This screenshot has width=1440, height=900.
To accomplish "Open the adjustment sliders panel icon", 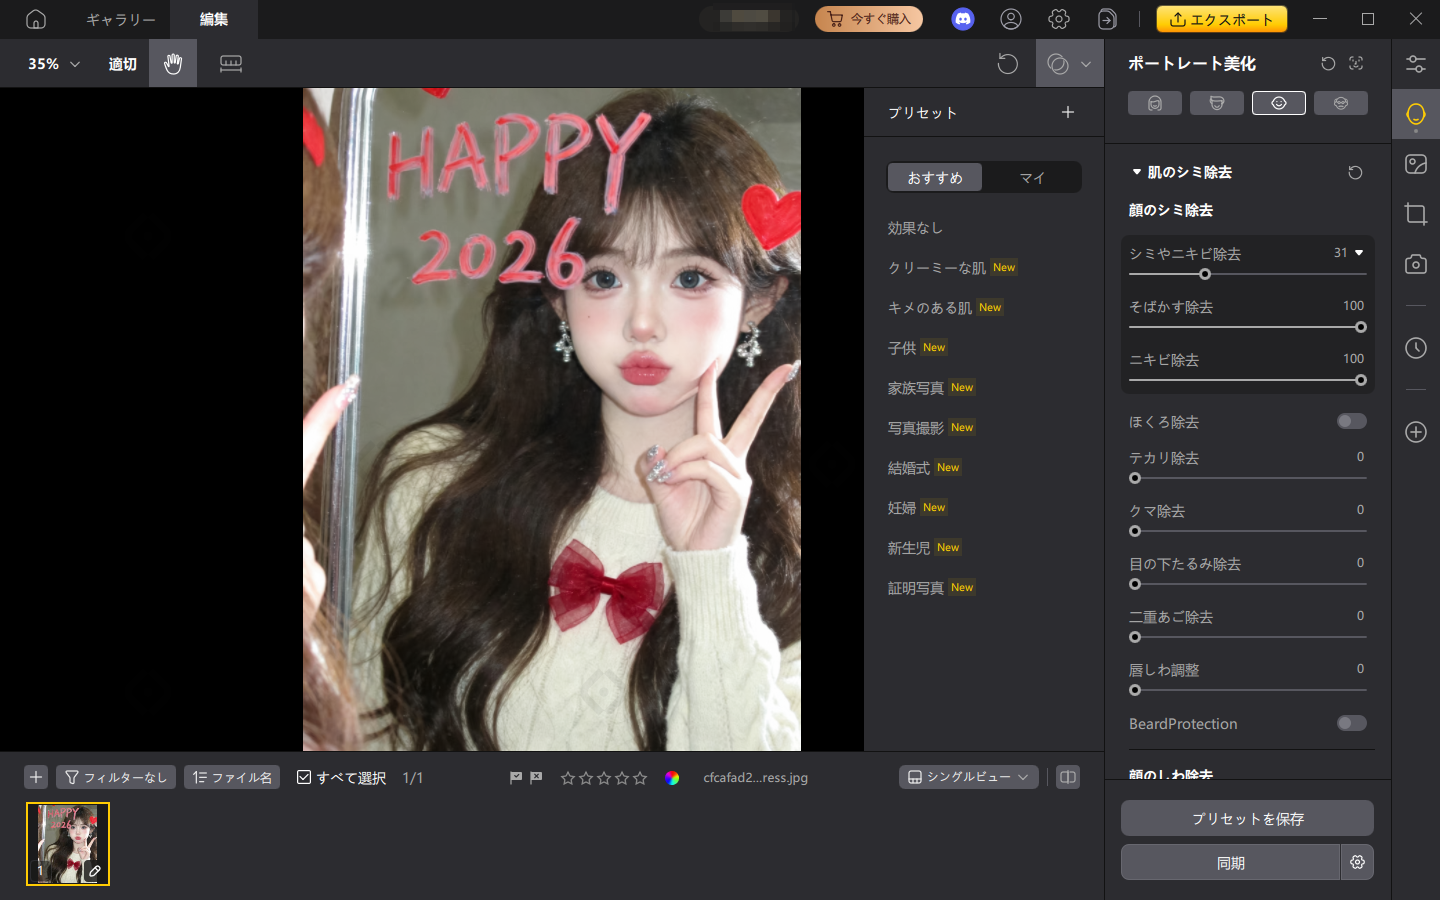I will point(1415,64).
